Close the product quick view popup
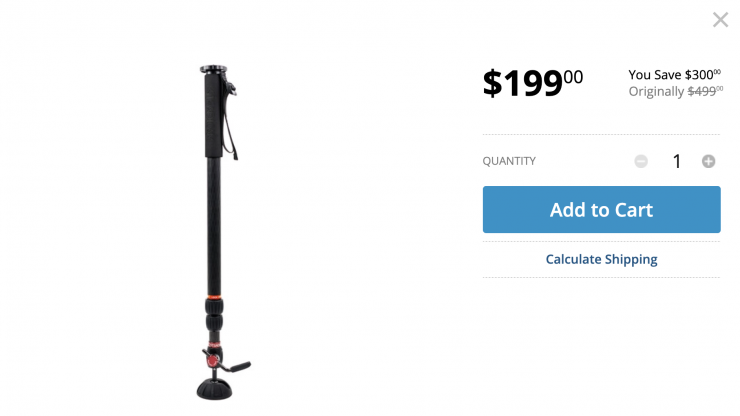 pos(720,20)
